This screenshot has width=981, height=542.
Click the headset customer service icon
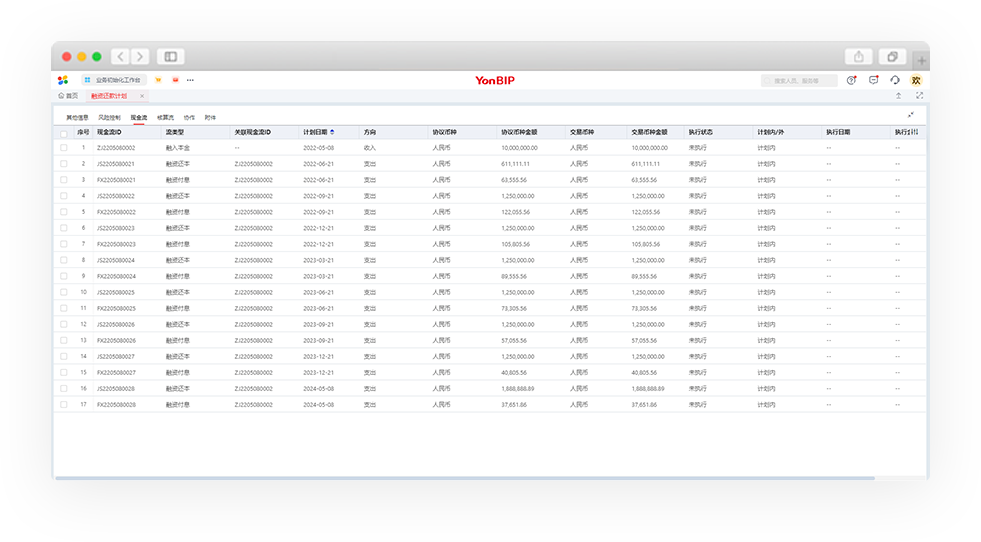[x=895, y=80]
